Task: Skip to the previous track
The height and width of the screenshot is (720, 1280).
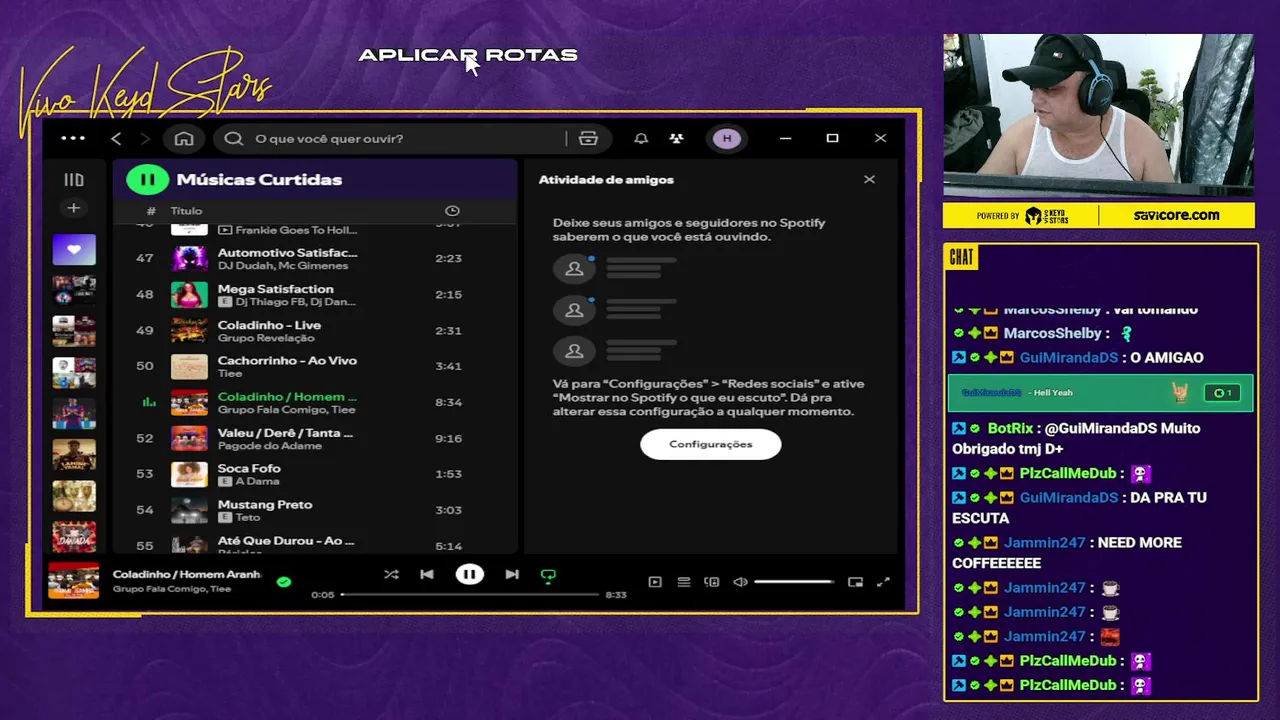Action: (x=427, y=575)
